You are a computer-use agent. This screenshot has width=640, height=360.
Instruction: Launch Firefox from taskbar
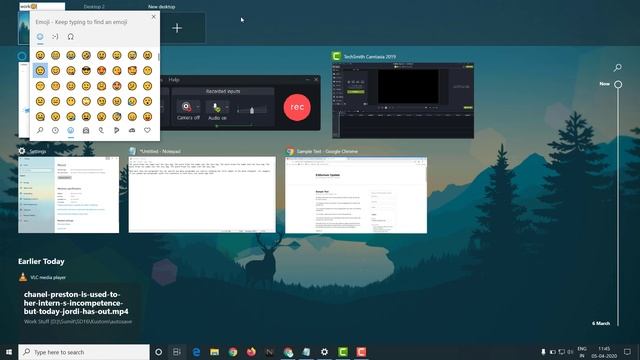251,352
